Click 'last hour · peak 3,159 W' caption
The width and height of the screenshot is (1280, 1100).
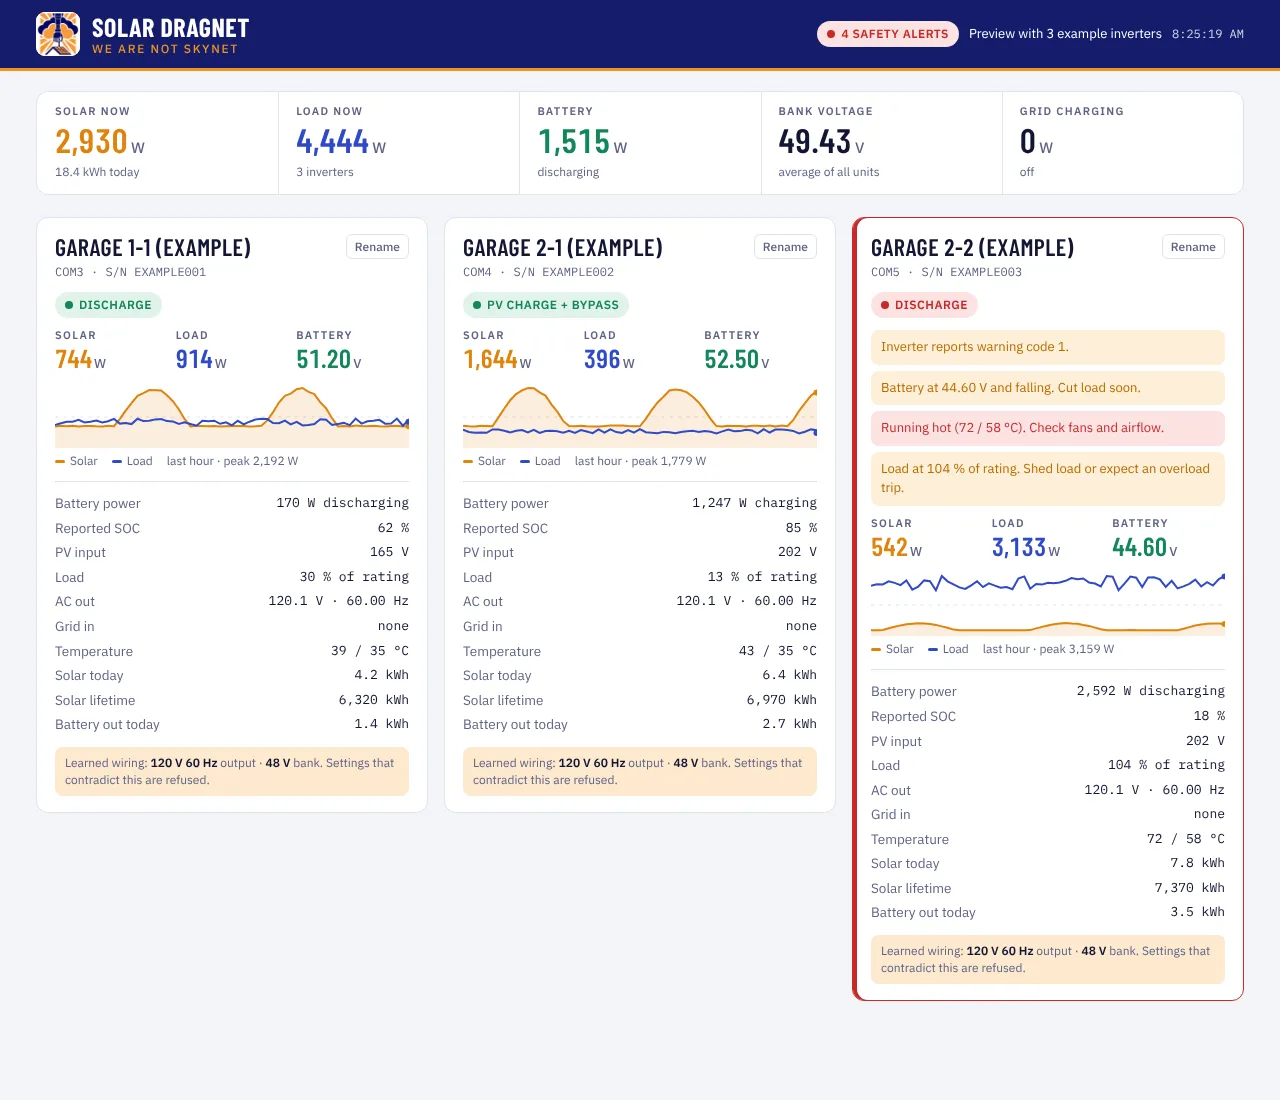[1048, 649]
